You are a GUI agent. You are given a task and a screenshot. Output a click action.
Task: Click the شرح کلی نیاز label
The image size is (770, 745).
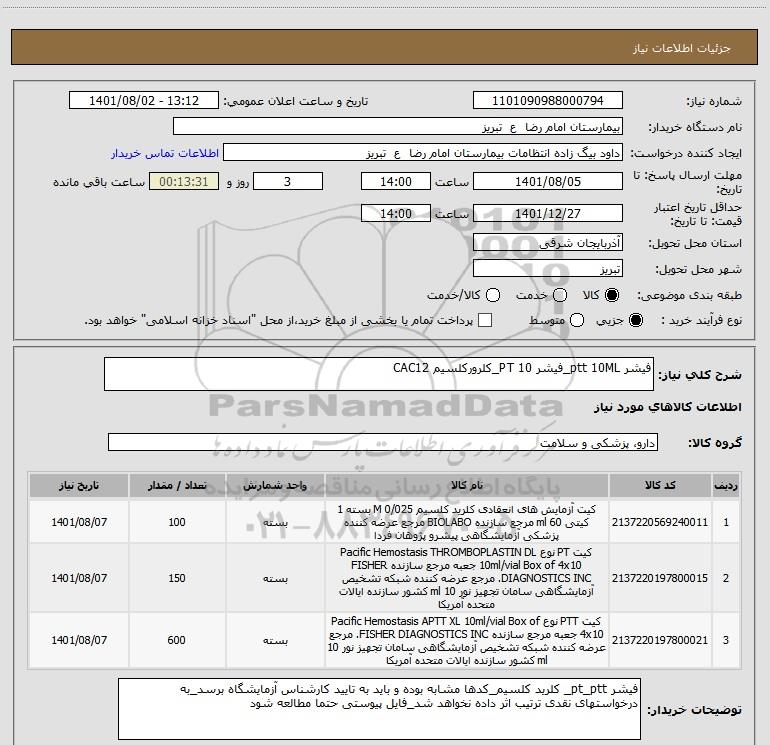point(700,375)
